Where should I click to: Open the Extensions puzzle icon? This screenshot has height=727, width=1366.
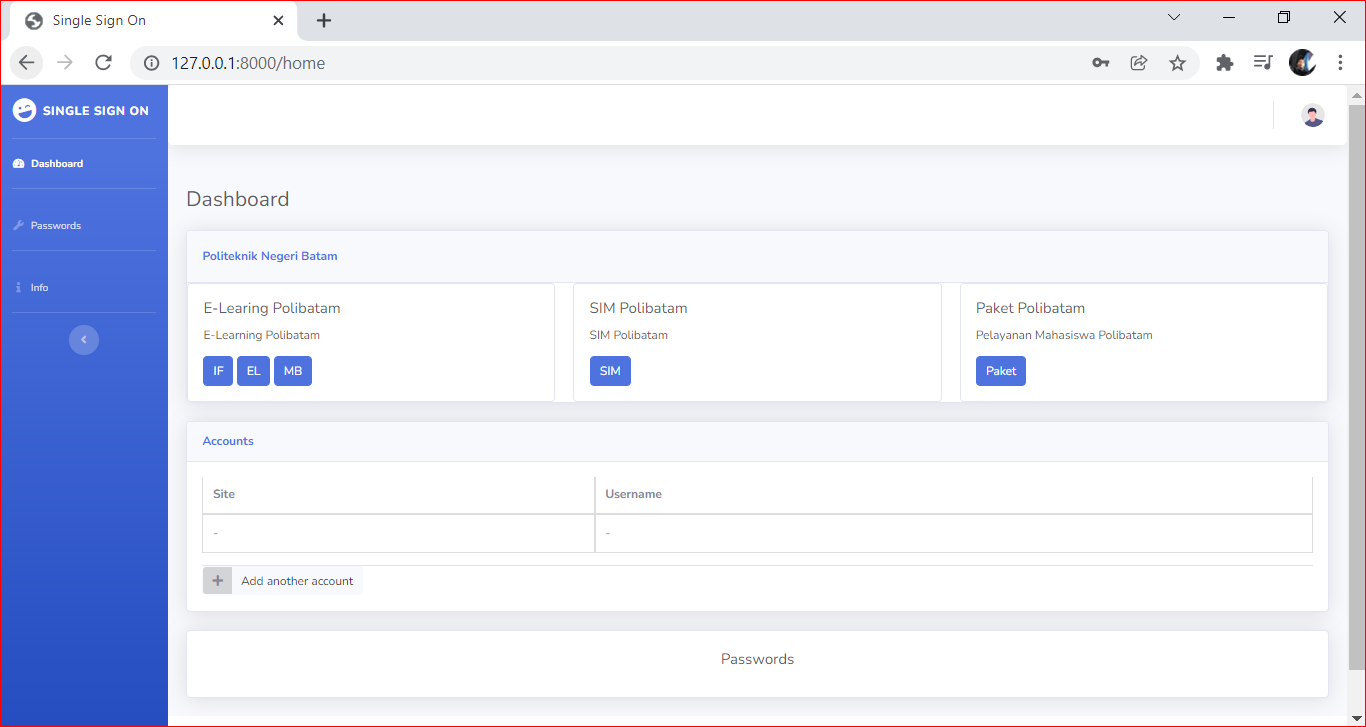click(1224, 63)
